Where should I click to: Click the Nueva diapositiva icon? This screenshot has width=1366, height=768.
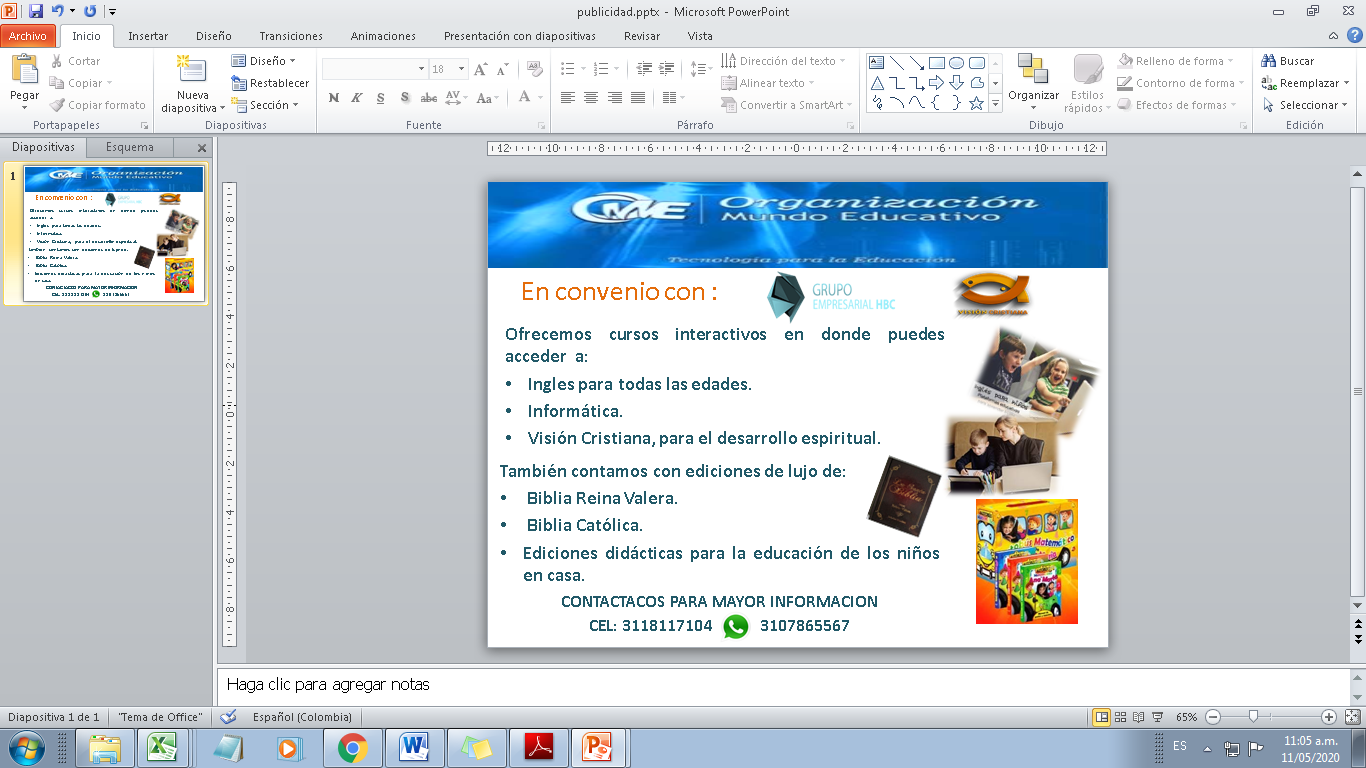190,72
